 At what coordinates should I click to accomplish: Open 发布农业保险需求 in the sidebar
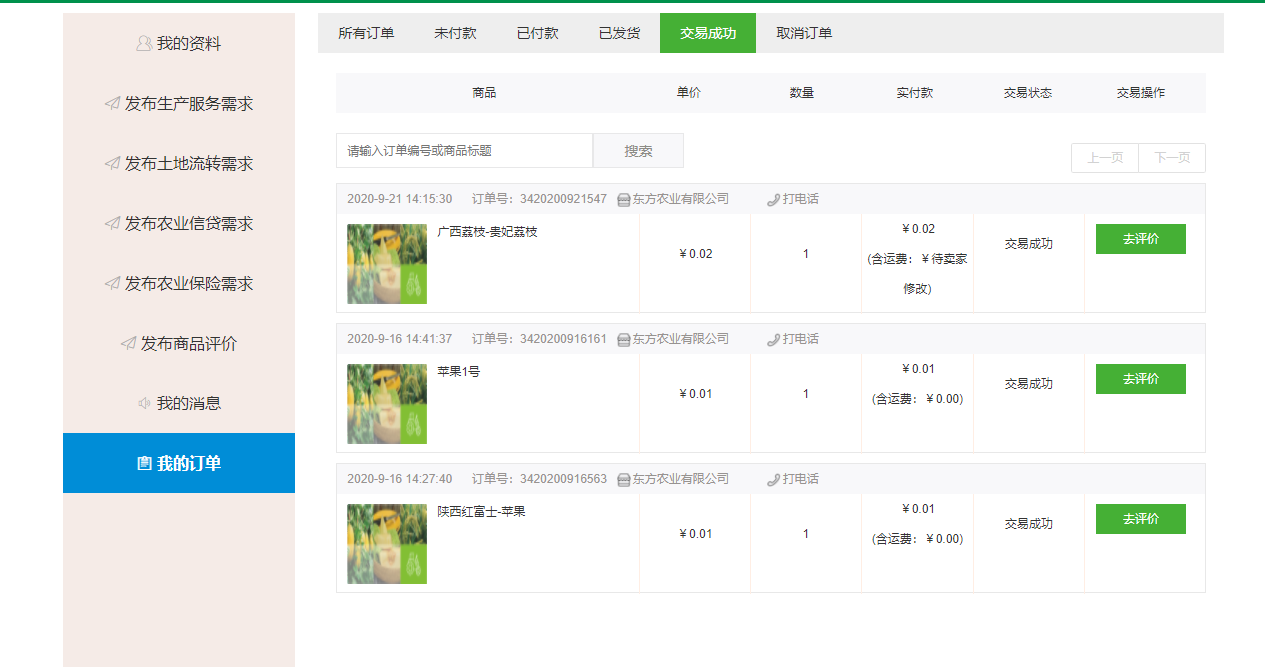pos(188,284)
